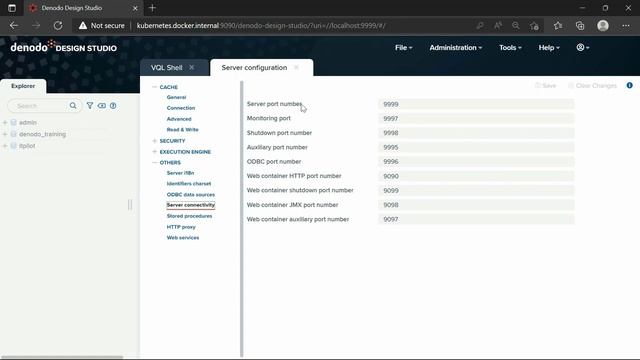The image size is (640, 360).
Task: Select Server i18n option
Action: pos(180,173)
